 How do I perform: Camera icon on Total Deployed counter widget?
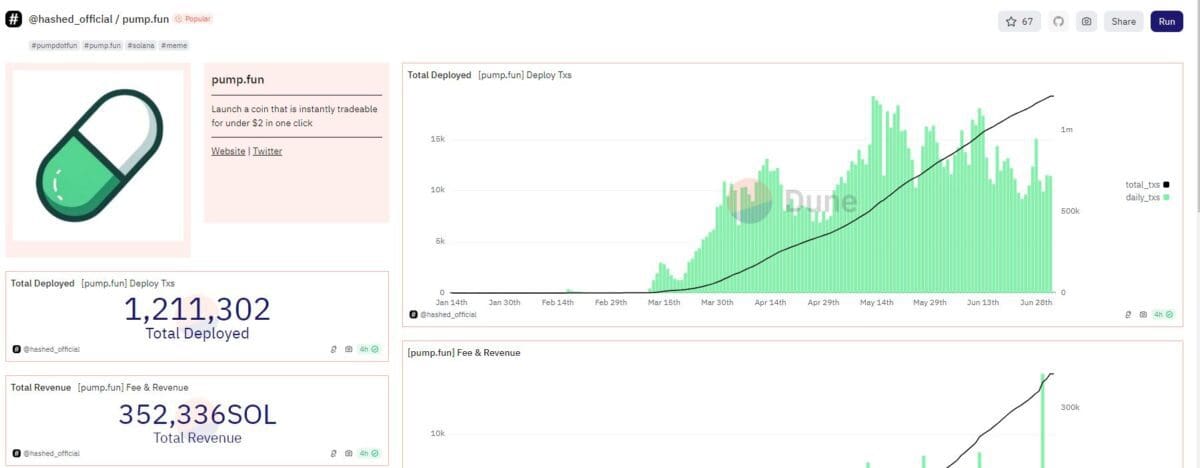(x=348, y=349)
